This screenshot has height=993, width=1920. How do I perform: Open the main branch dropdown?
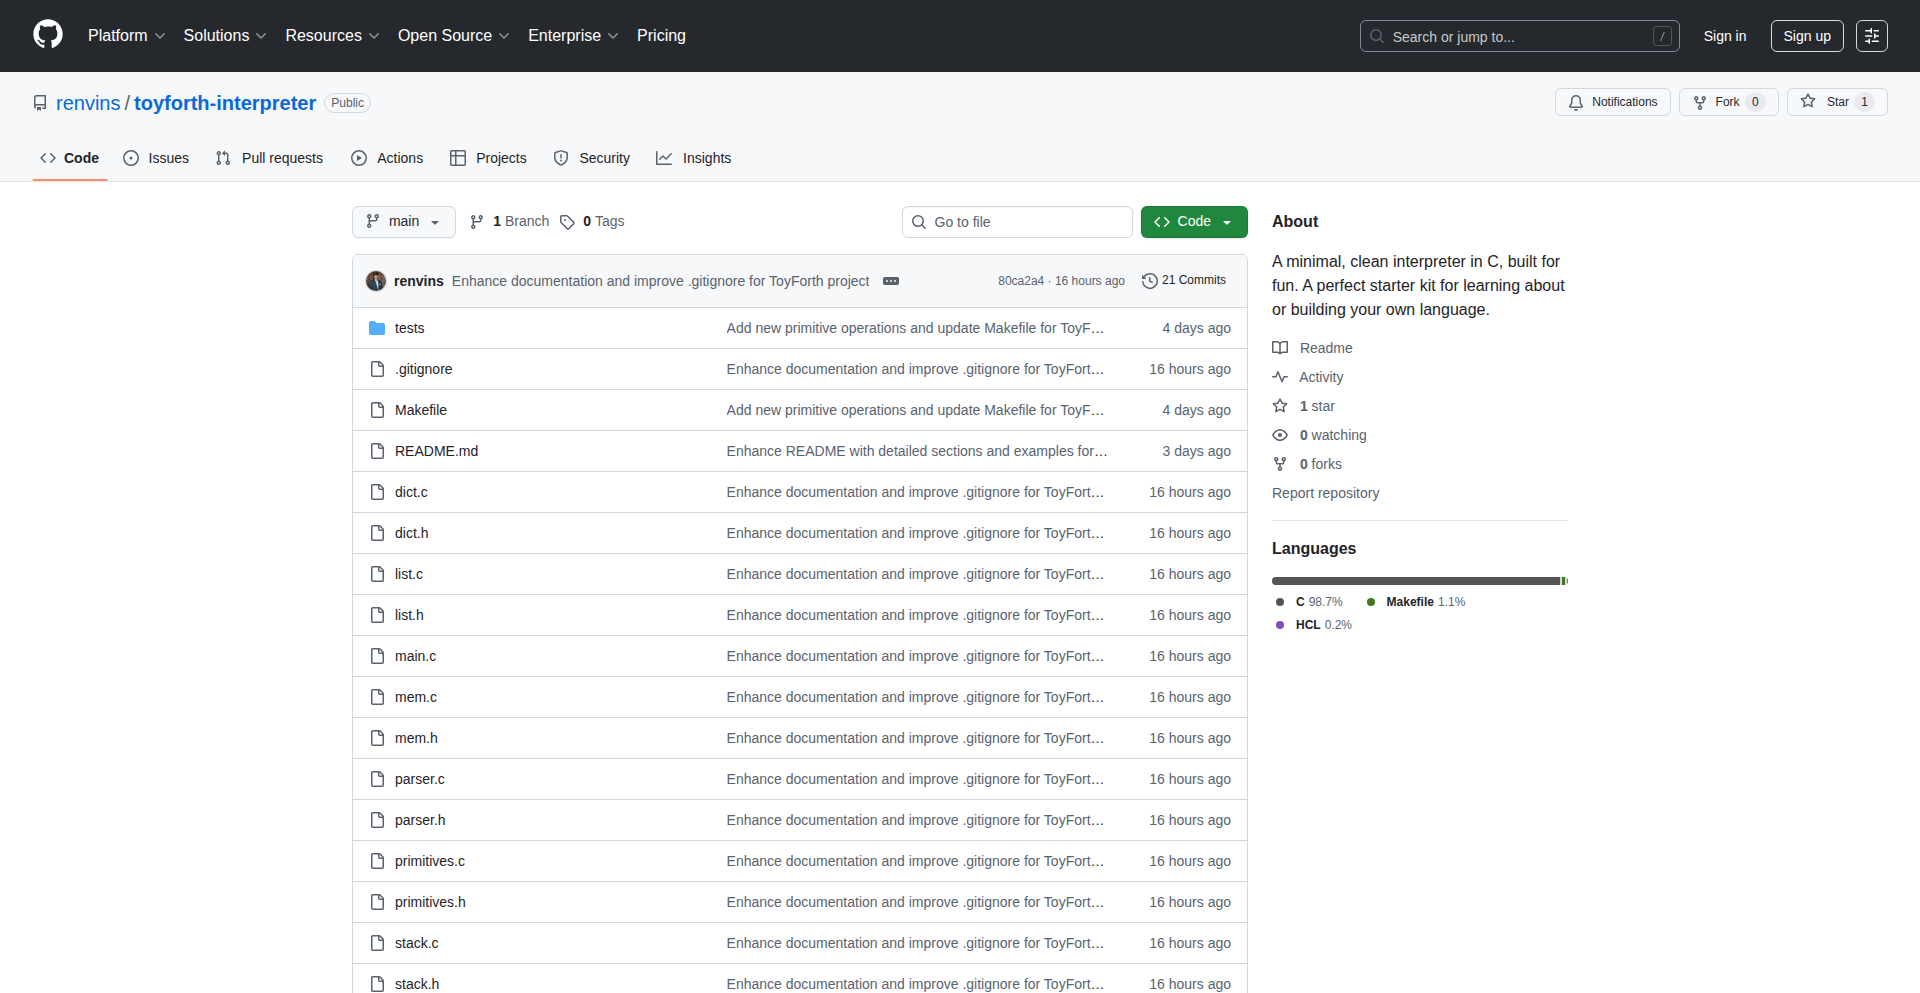pos(403,222)
